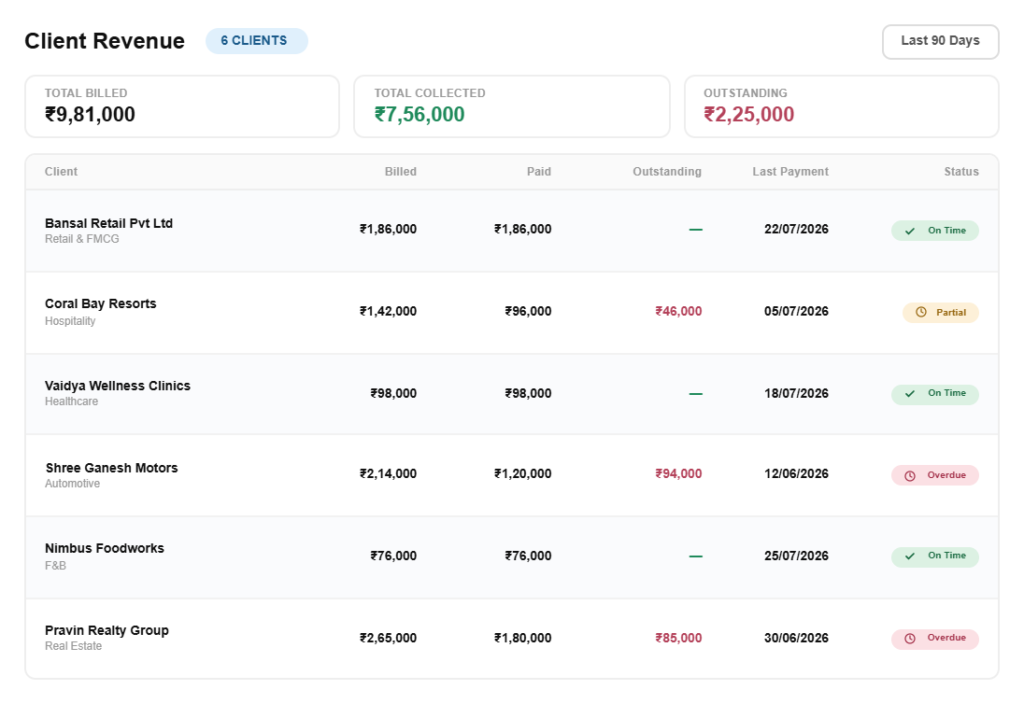The image size is (1024, 704).
Task: Click the ₹2,65,000 billed amount
Action: pos(388,638)
